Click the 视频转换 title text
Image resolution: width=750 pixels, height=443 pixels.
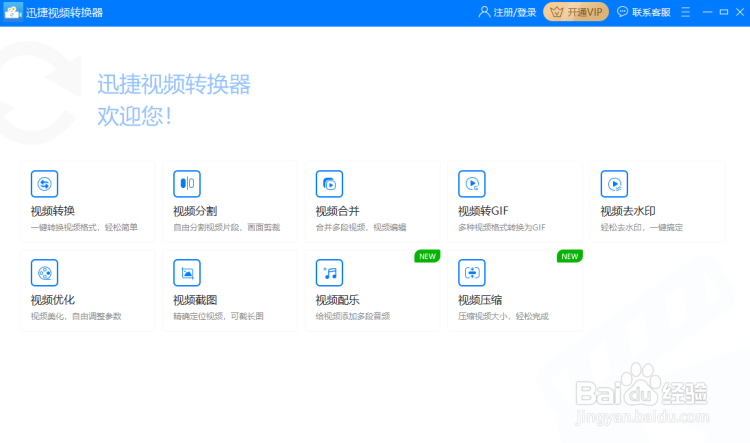[53, 211]
